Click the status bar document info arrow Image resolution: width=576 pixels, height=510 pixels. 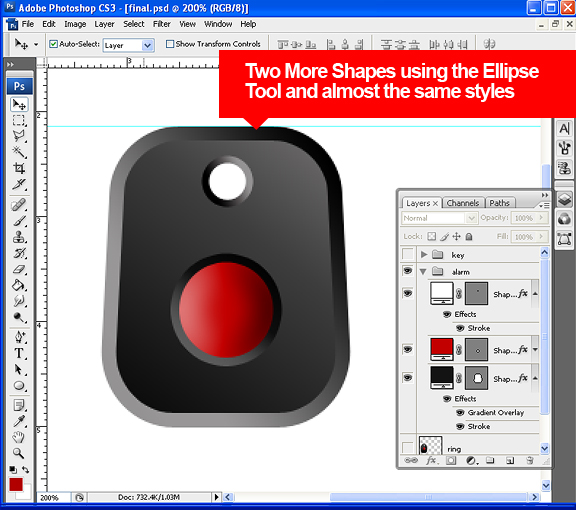click(216, 497)
